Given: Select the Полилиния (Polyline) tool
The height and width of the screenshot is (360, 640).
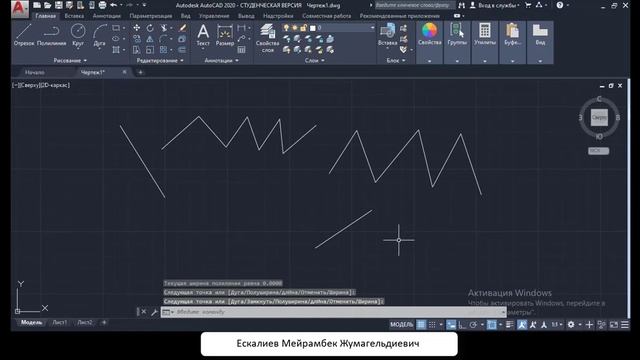Looking at the screenshot, I should point(51,35).
